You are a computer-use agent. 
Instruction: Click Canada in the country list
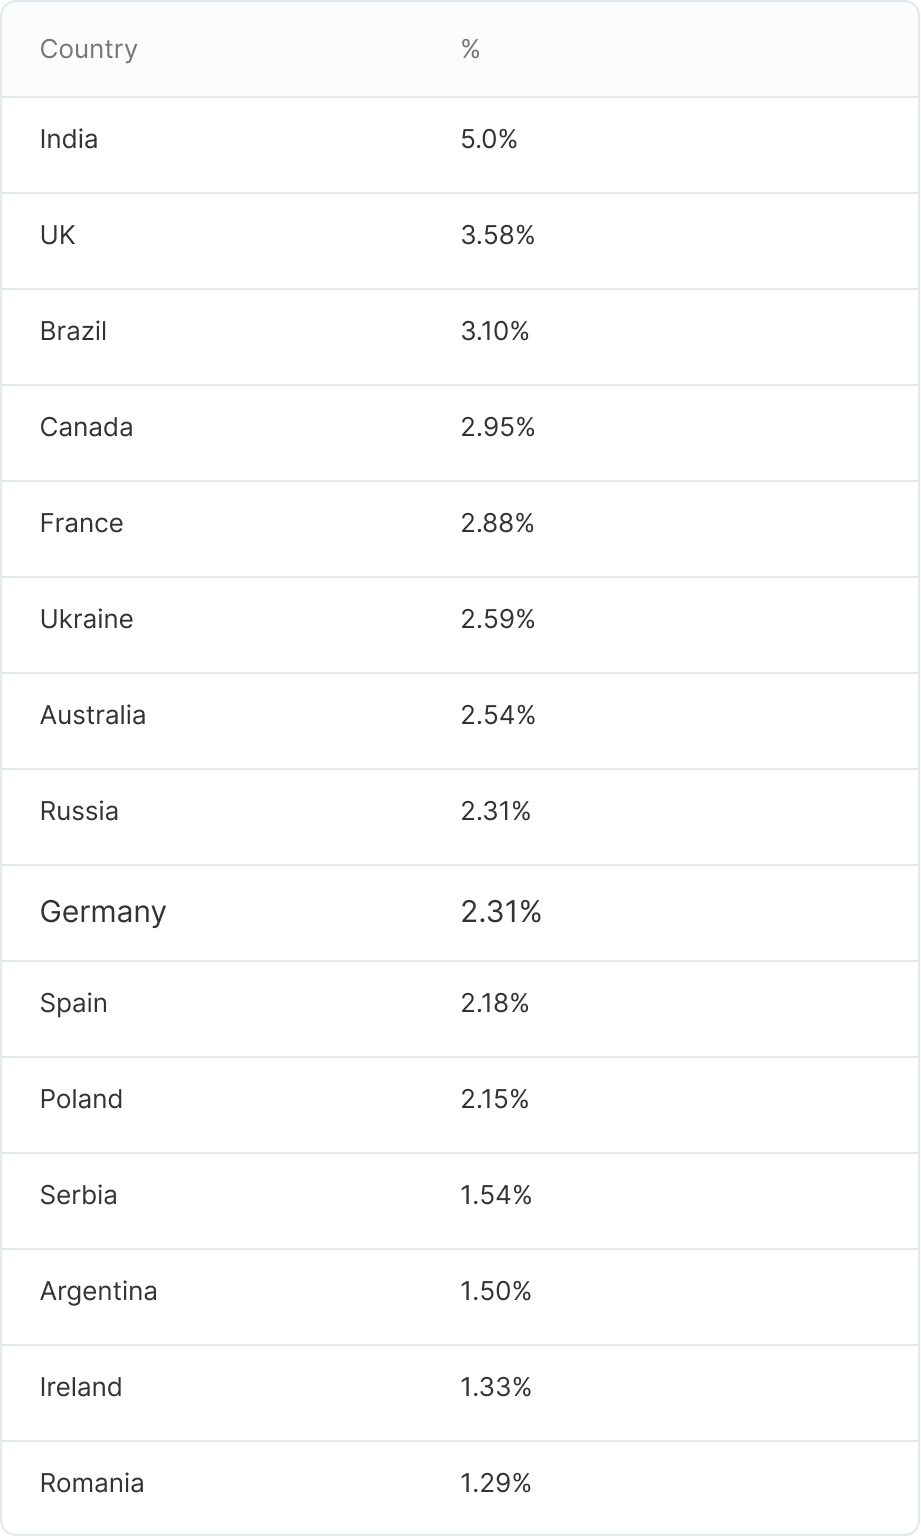86,427
